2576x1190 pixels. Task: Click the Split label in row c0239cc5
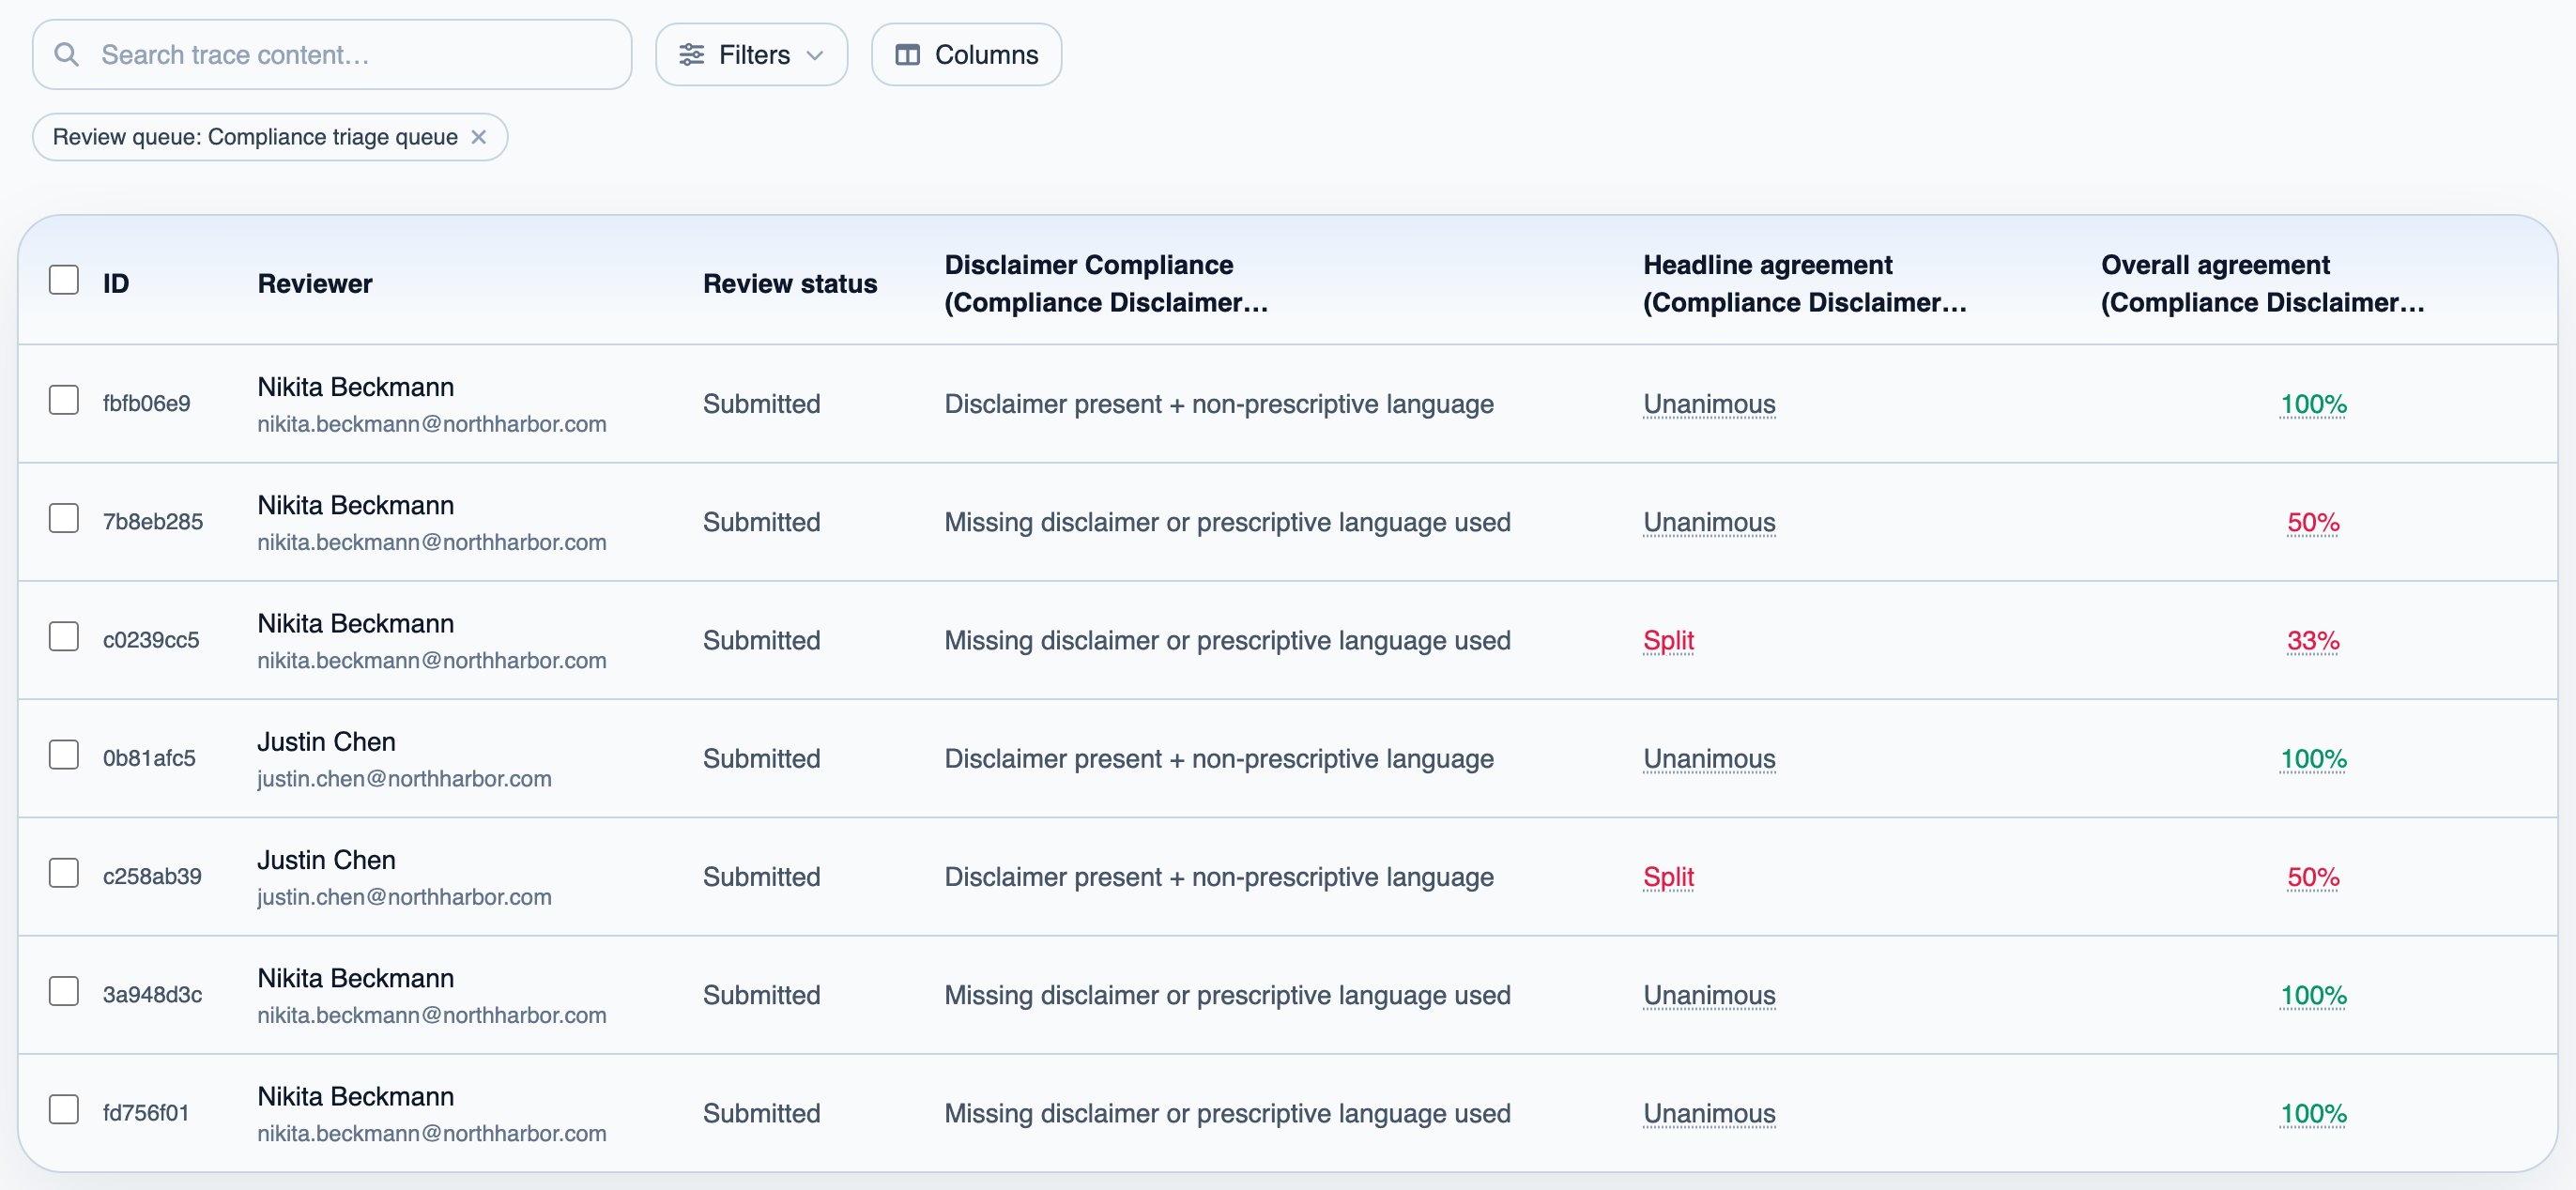click(x=1668, y=640)
